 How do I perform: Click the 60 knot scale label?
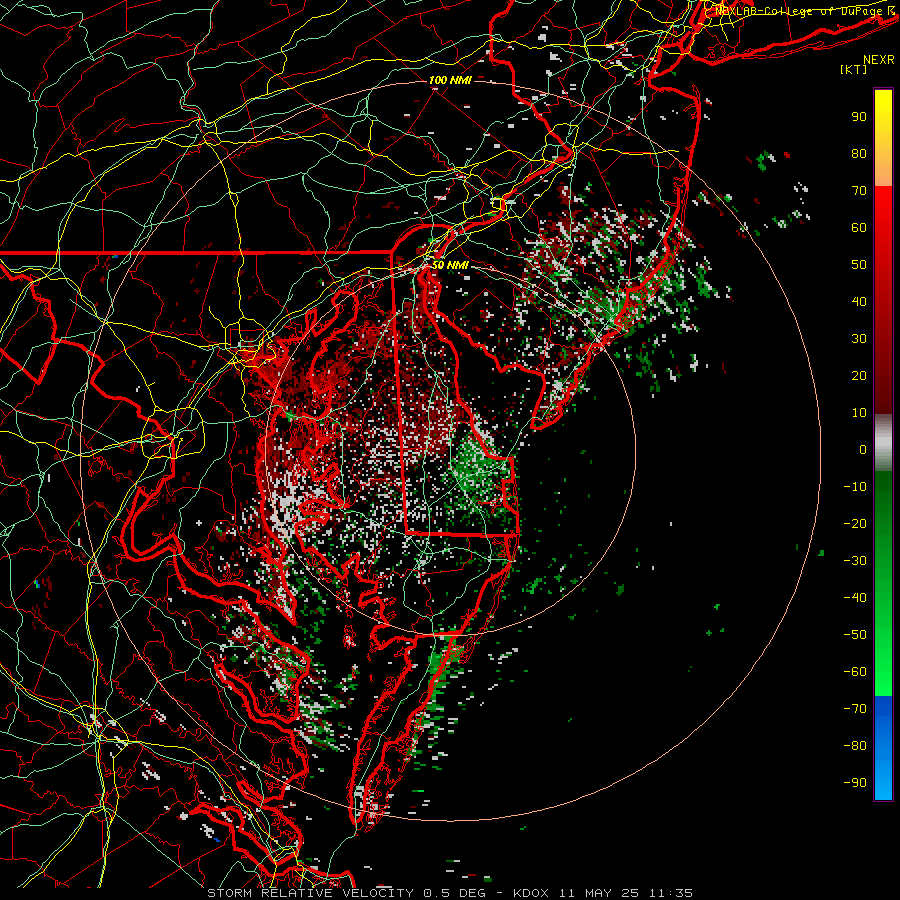(859, 228)
